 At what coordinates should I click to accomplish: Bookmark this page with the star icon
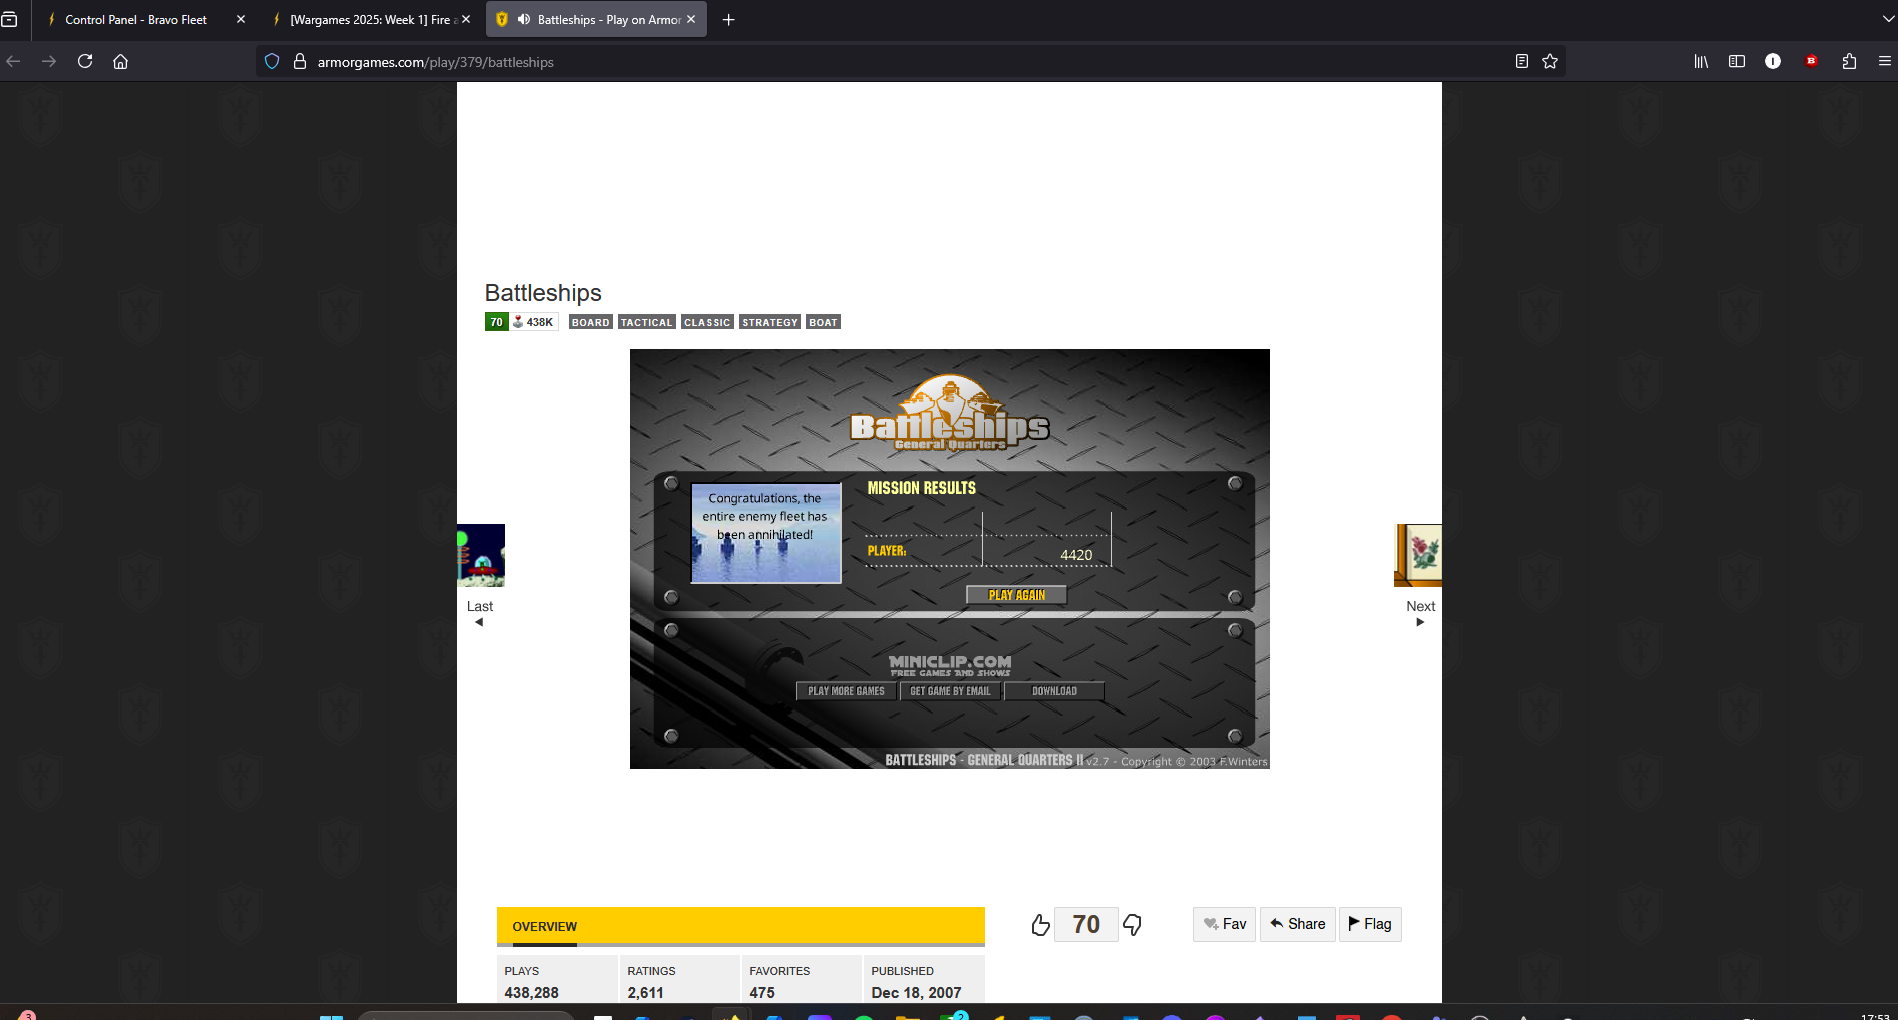point(1550,62)
